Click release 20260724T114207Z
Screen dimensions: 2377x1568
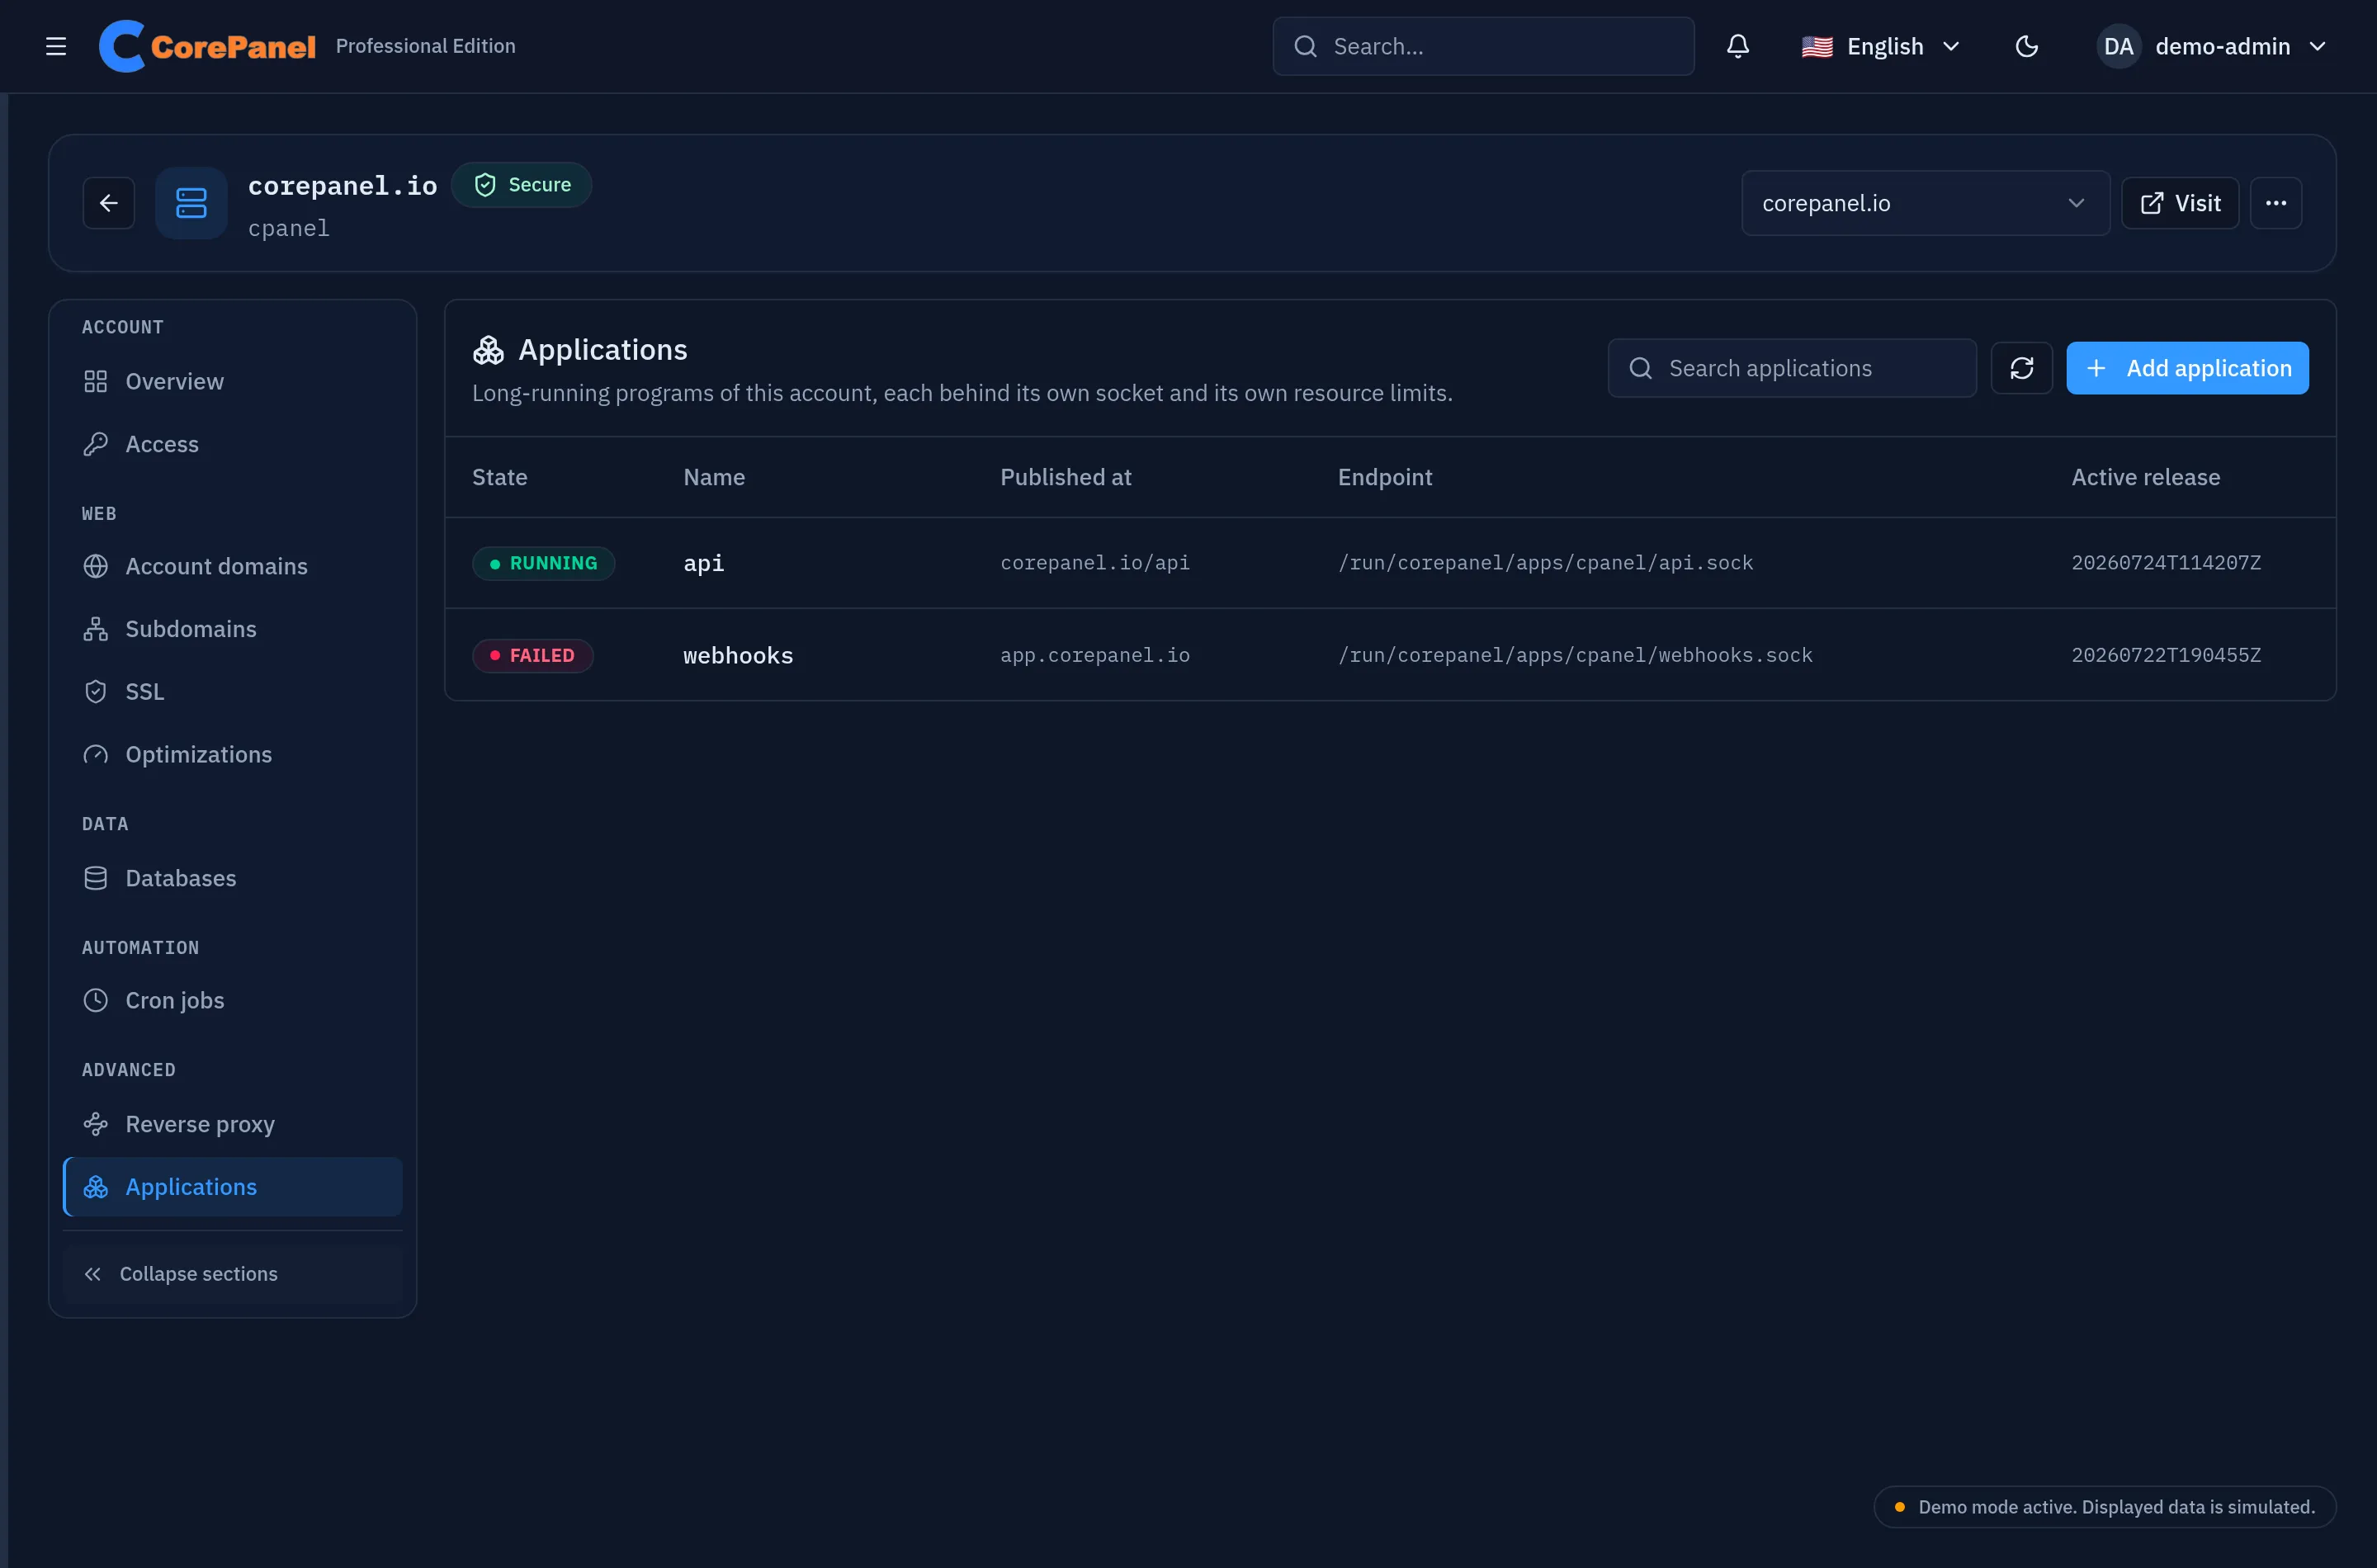click(2166, 563)
